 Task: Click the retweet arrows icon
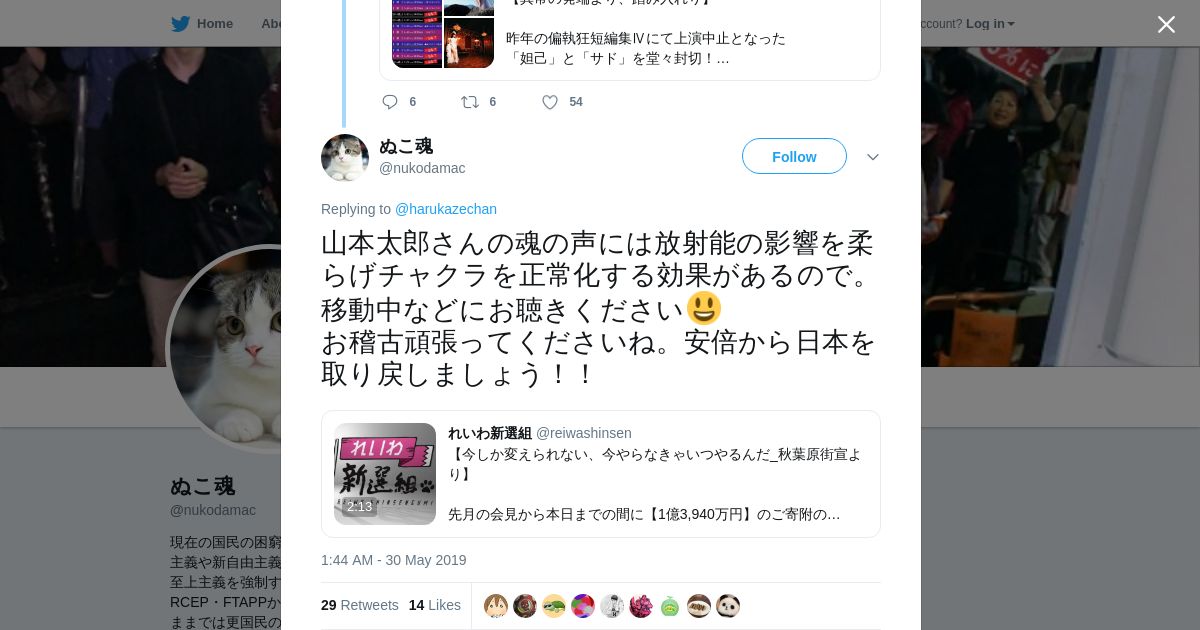(469, 102)
